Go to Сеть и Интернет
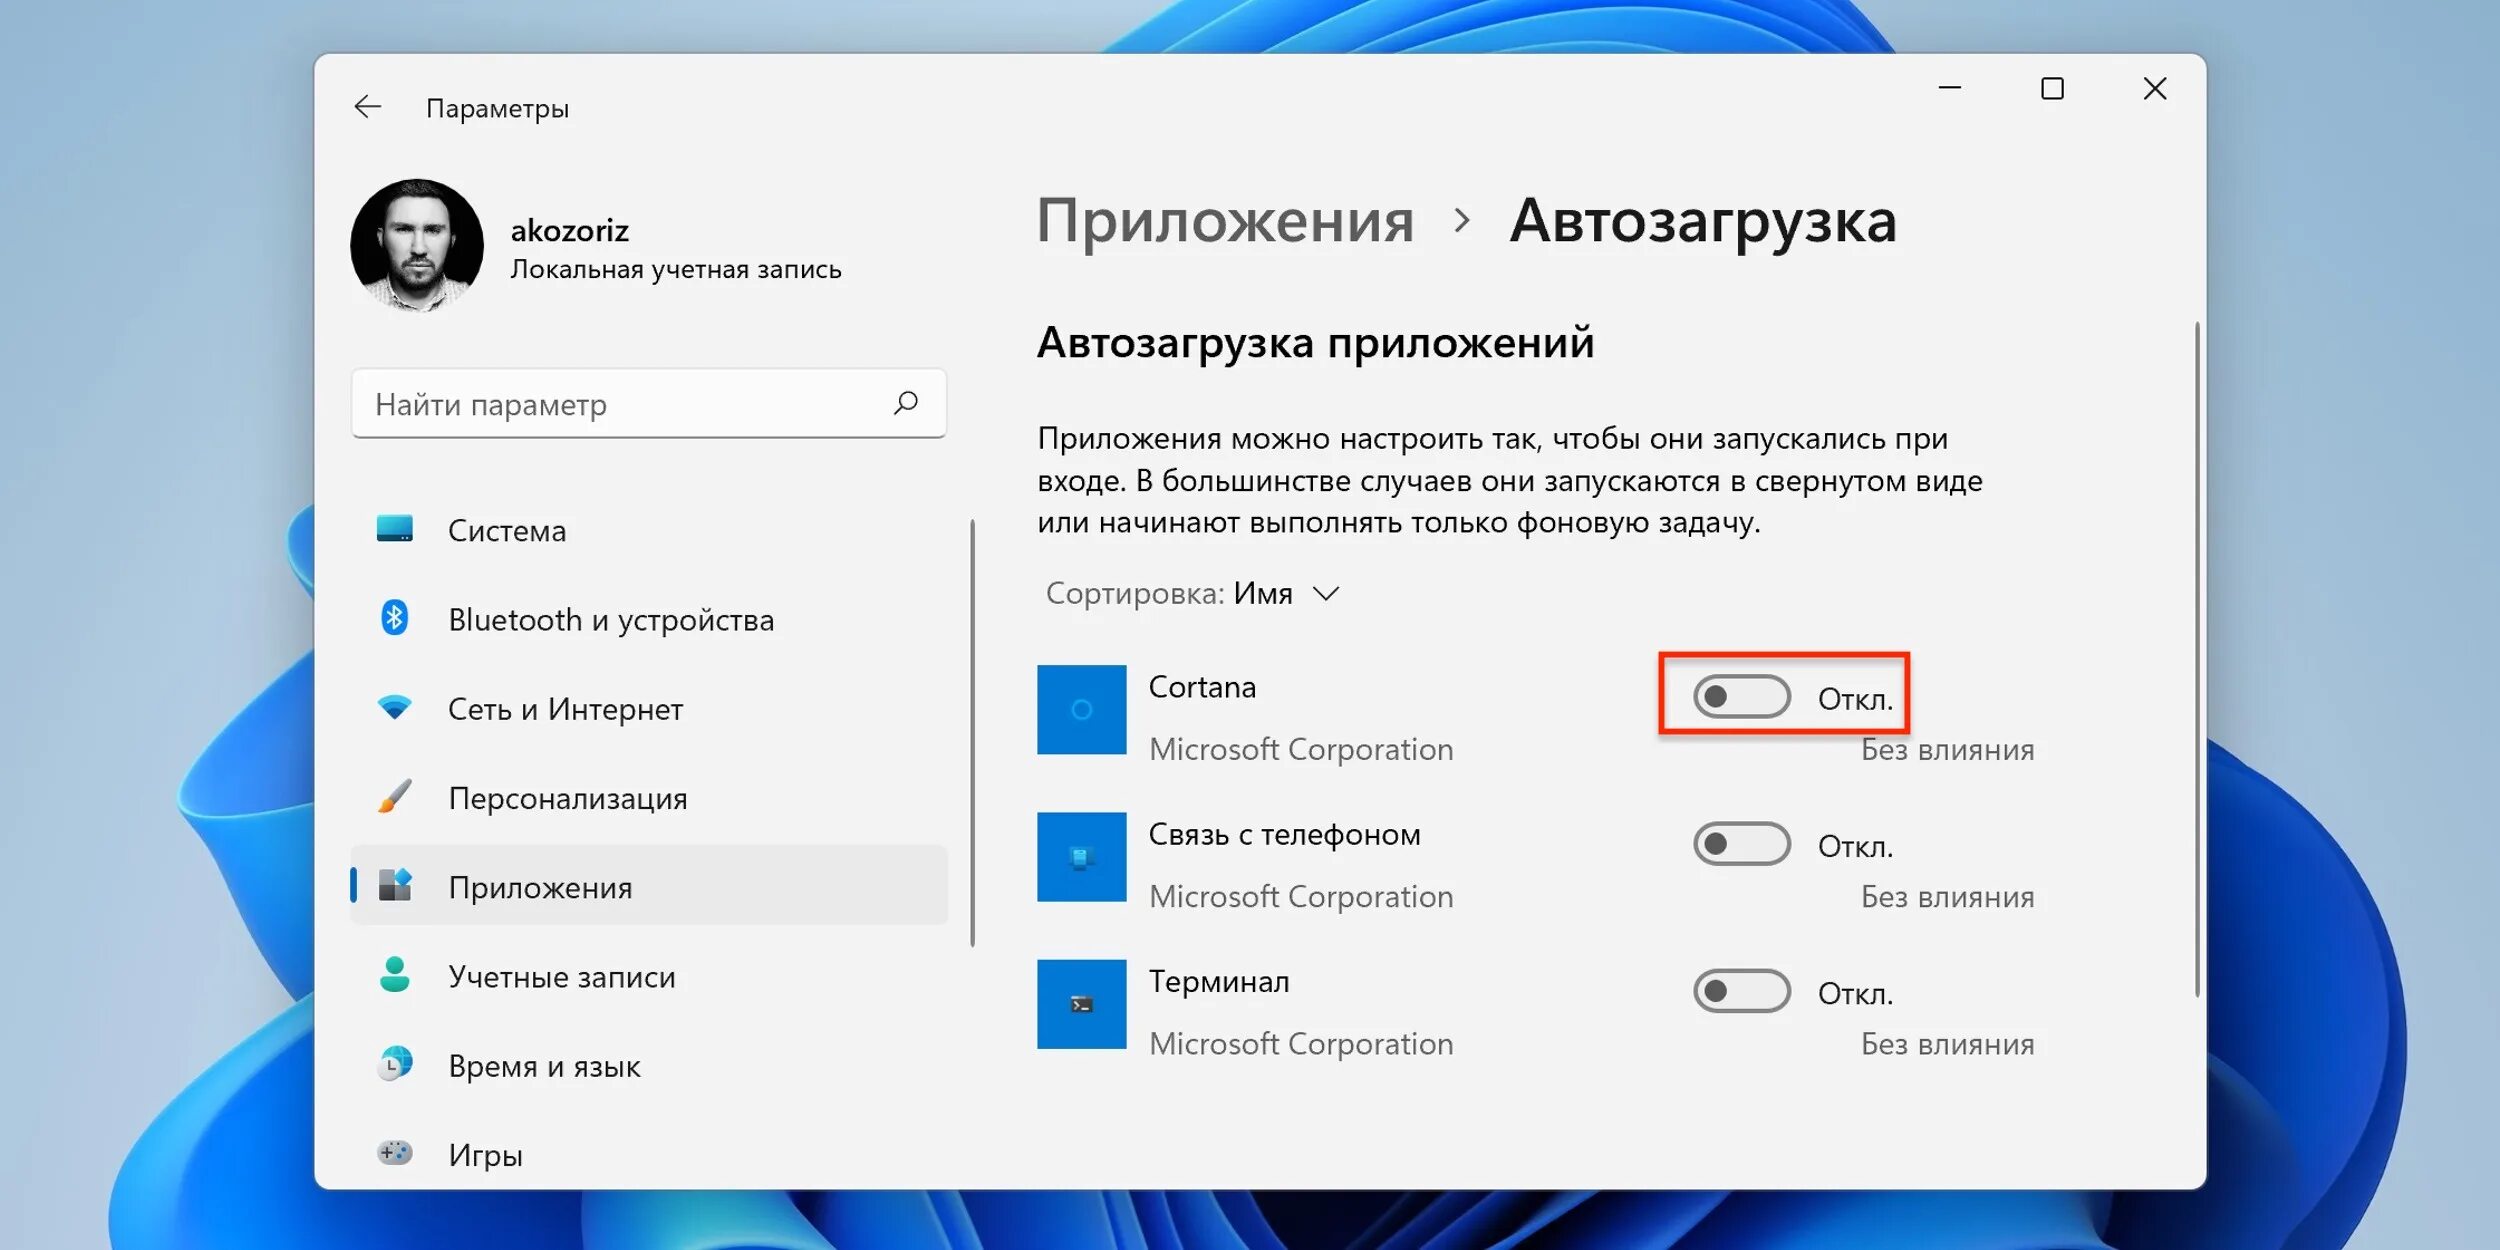Screen dimensions: 2500x1250 649,708
